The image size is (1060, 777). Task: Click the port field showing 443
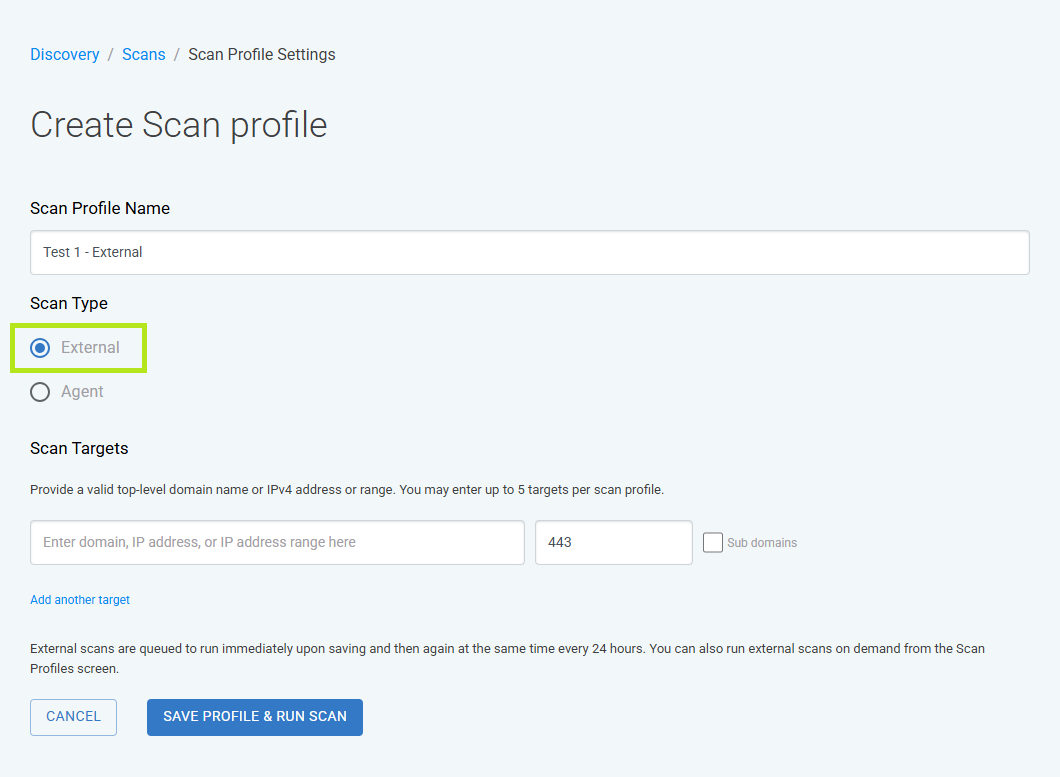tap(614, 542)
